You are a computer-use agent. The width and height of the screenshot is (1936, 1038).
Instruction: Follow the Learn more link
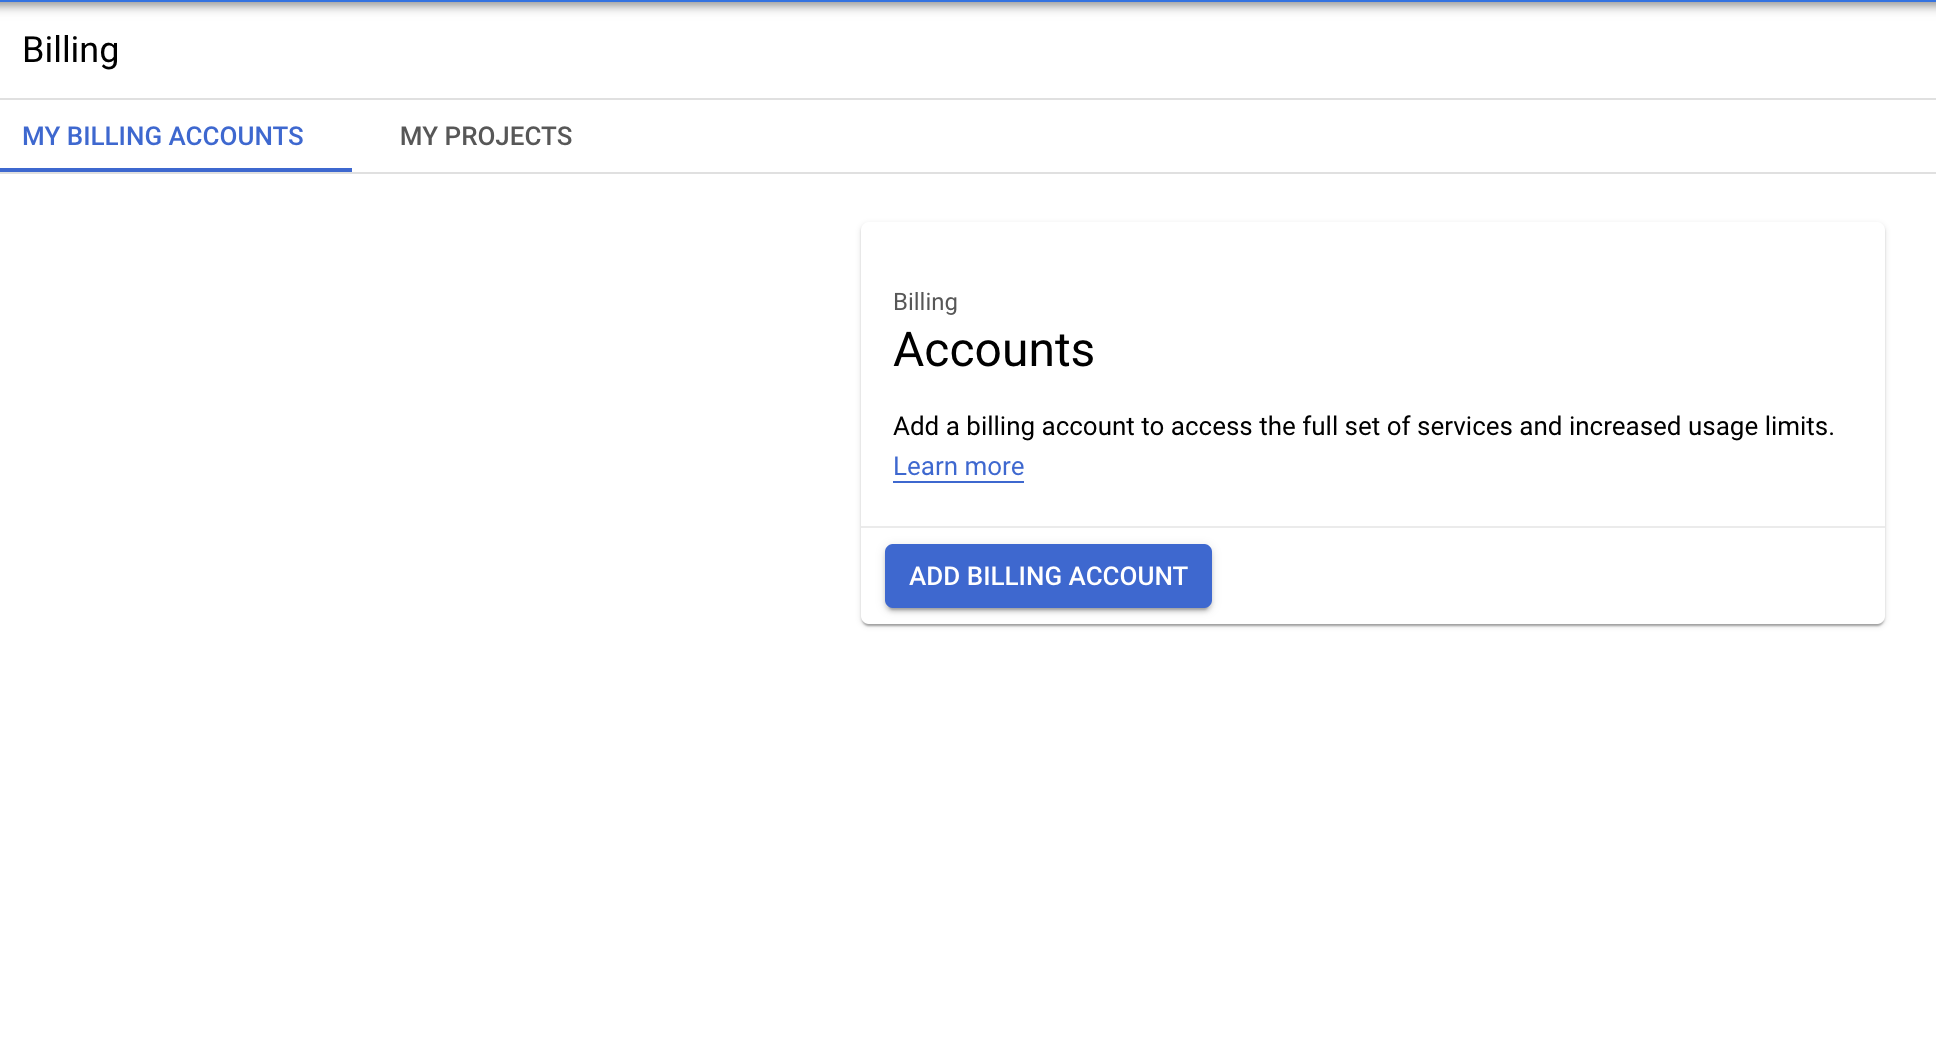point(958,467)
